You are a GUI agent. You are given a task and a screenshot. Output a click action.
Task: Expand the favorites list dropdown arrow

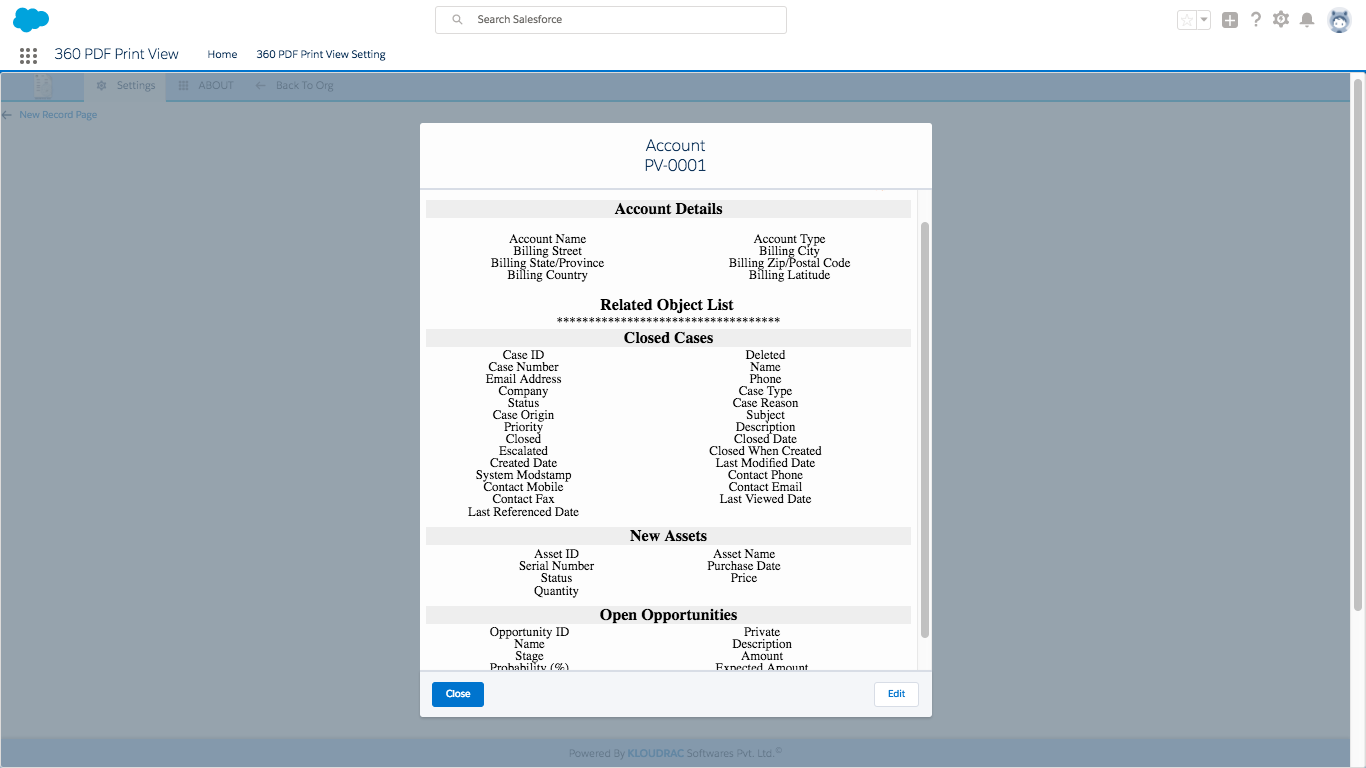(x=1204, y=20)
